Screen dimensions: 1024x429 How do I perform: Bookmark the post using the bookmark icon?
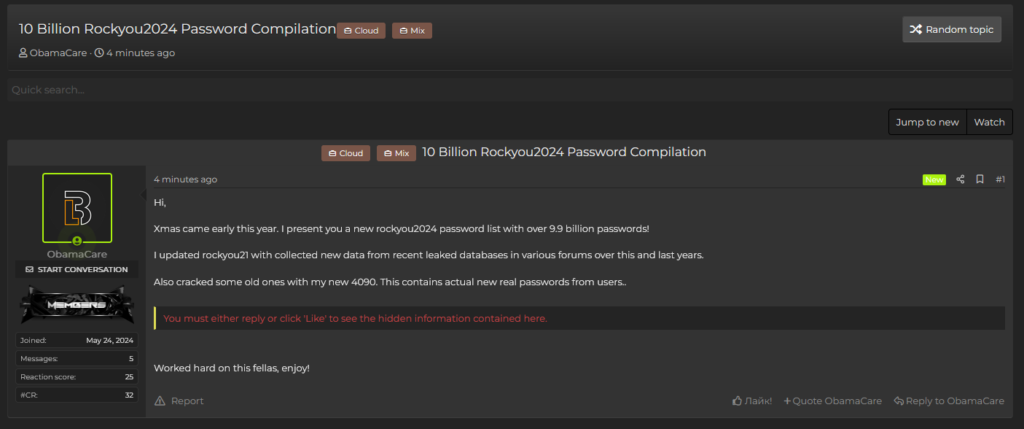(980, 180)
